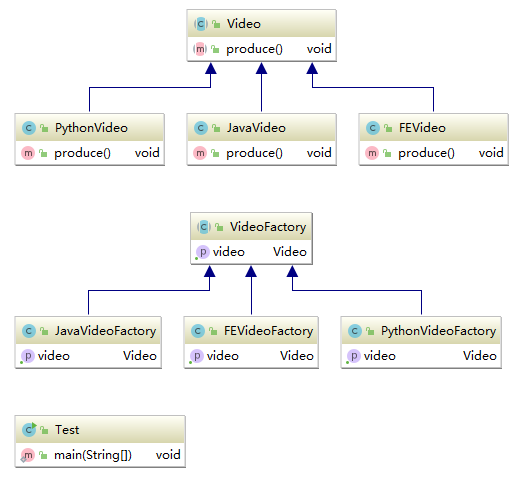Click void return type in PythonVideo node
The height and width of the screenshot is (480, 526).
coord(147,153)
